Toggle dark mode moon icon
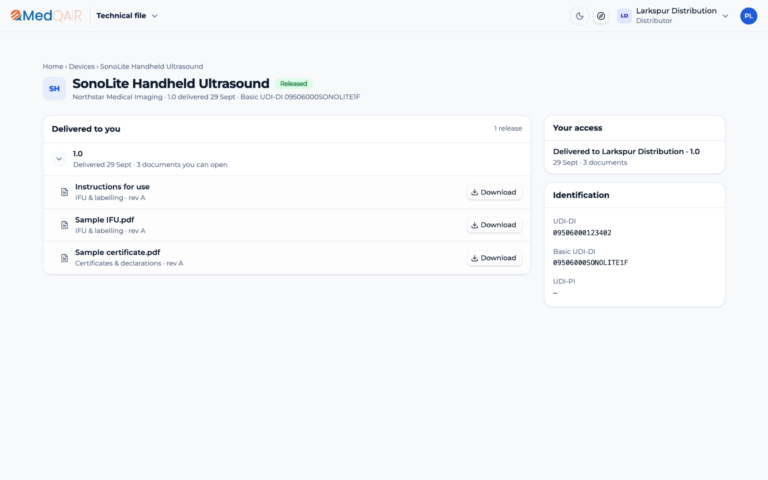Image resolution: width=768 pixels, height=480 pixels. pos(579,16)
